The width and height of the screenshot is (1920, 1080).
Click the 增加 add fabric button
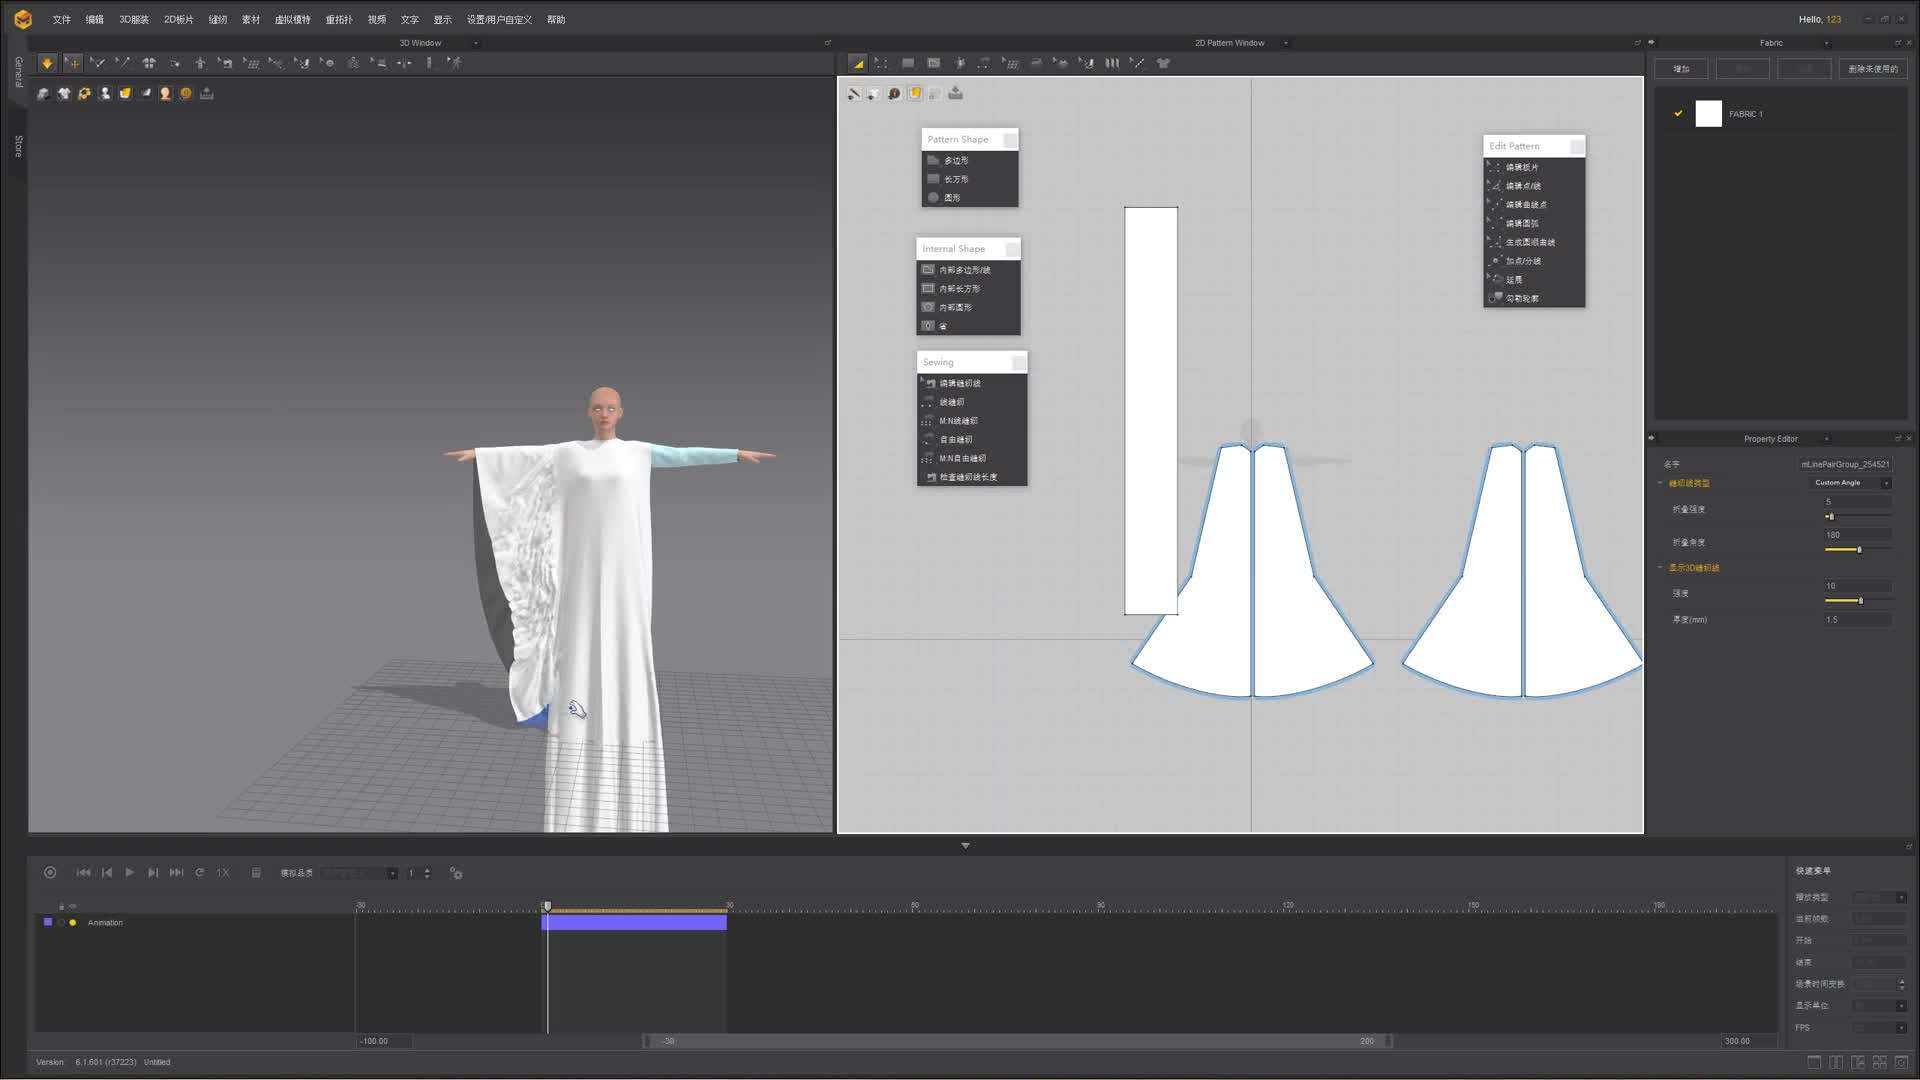tap(1681, 69)
